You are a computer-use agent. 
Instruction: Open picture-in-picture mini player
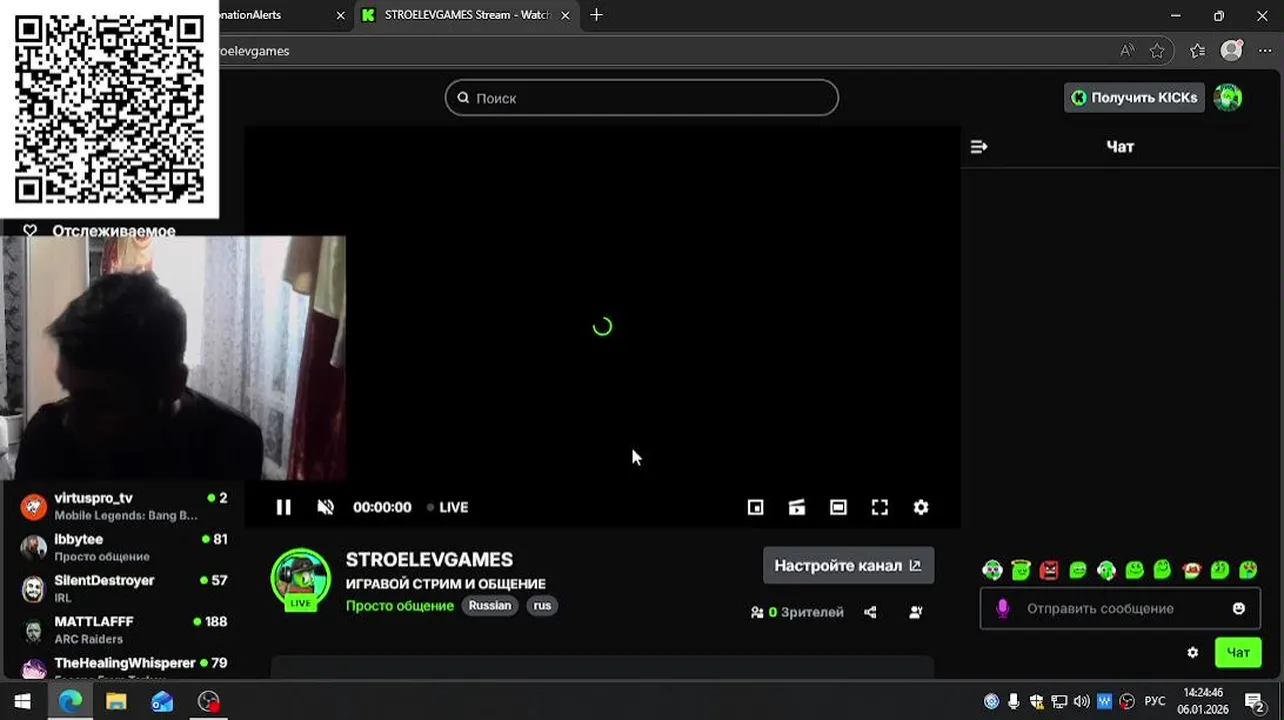click(x=756, y=507)
